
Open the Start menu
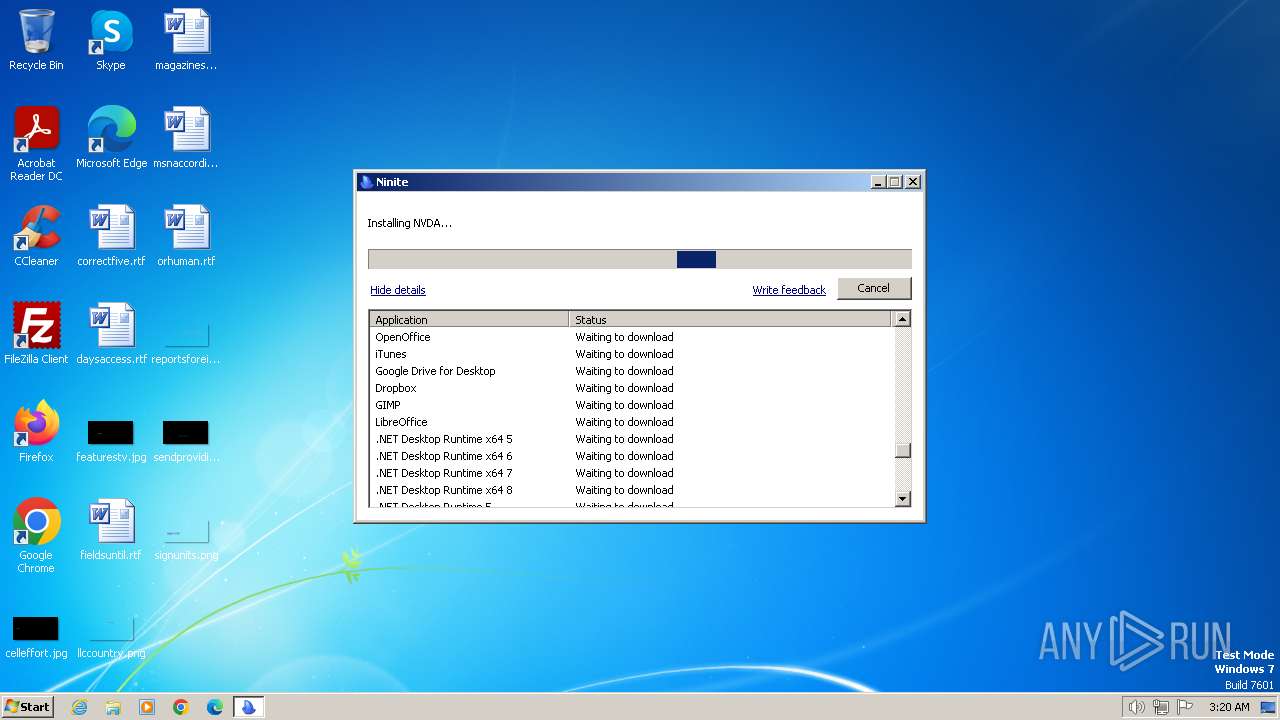(x=28, y=707)
